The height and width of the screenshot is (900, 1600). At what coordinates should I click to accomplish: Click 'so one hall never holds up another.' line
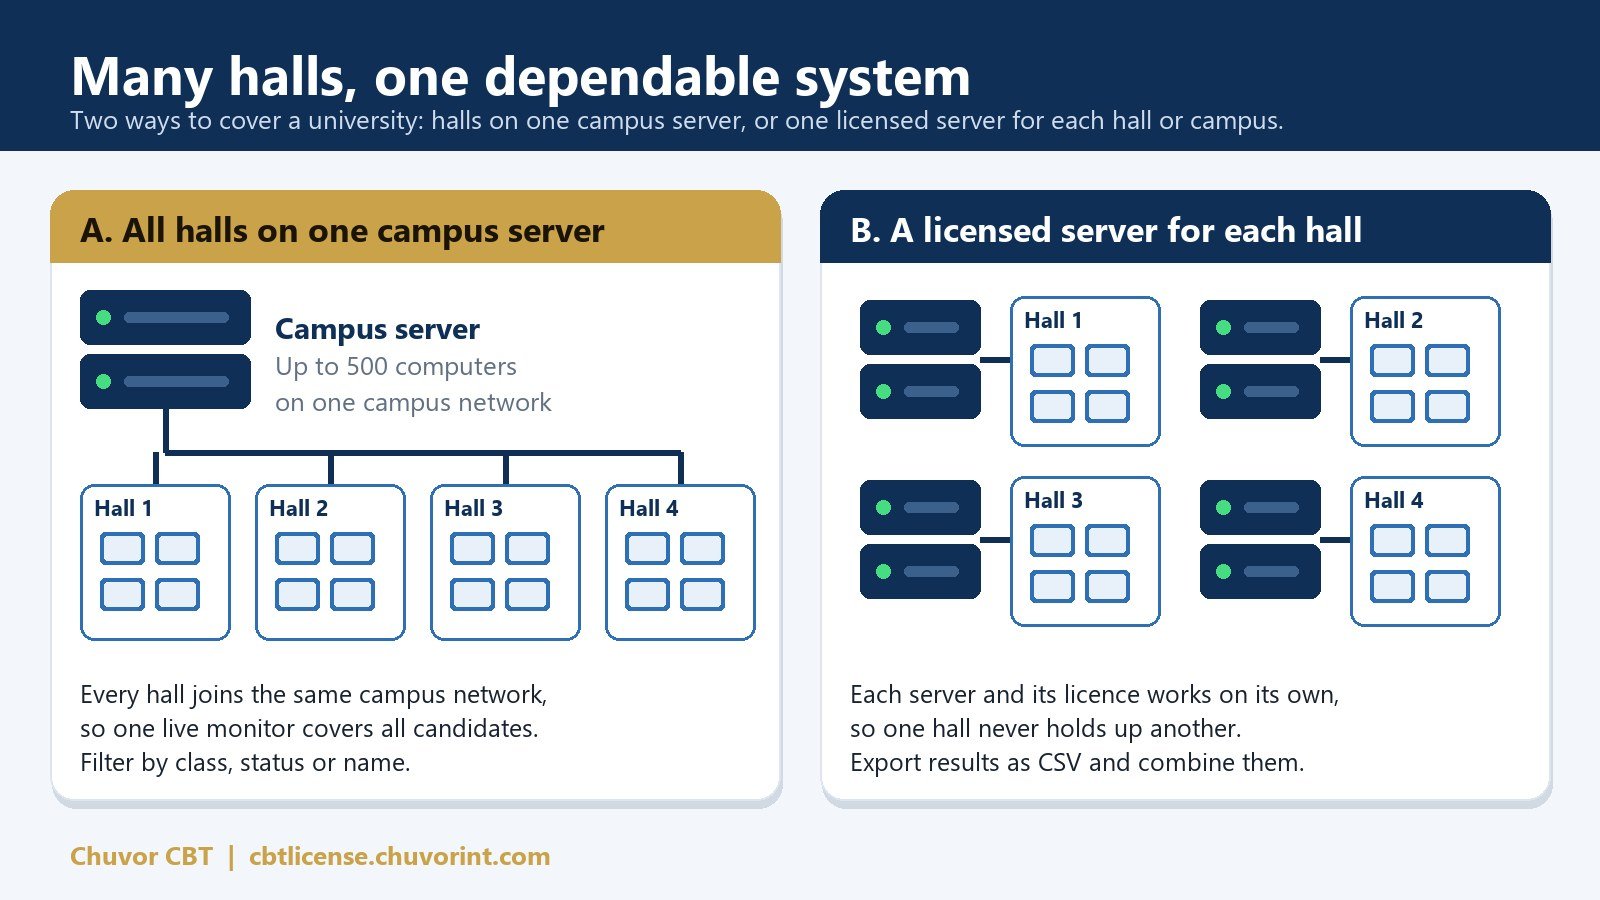click(x=1045, y=729)
